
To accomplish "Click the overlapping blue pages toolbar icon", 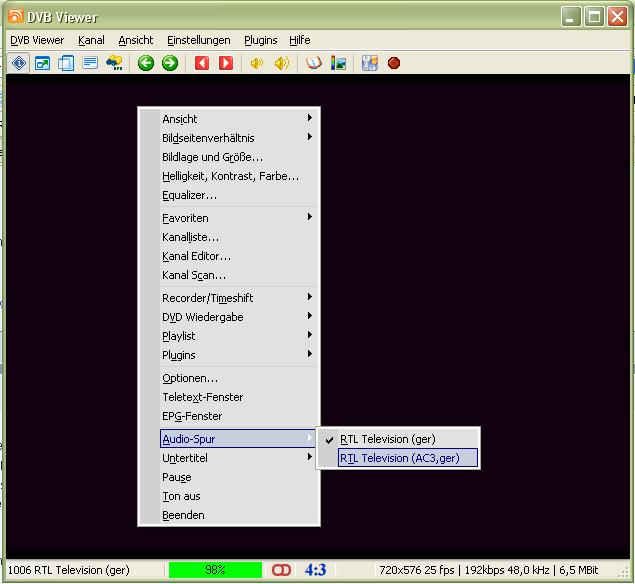I will click(66, 63).
